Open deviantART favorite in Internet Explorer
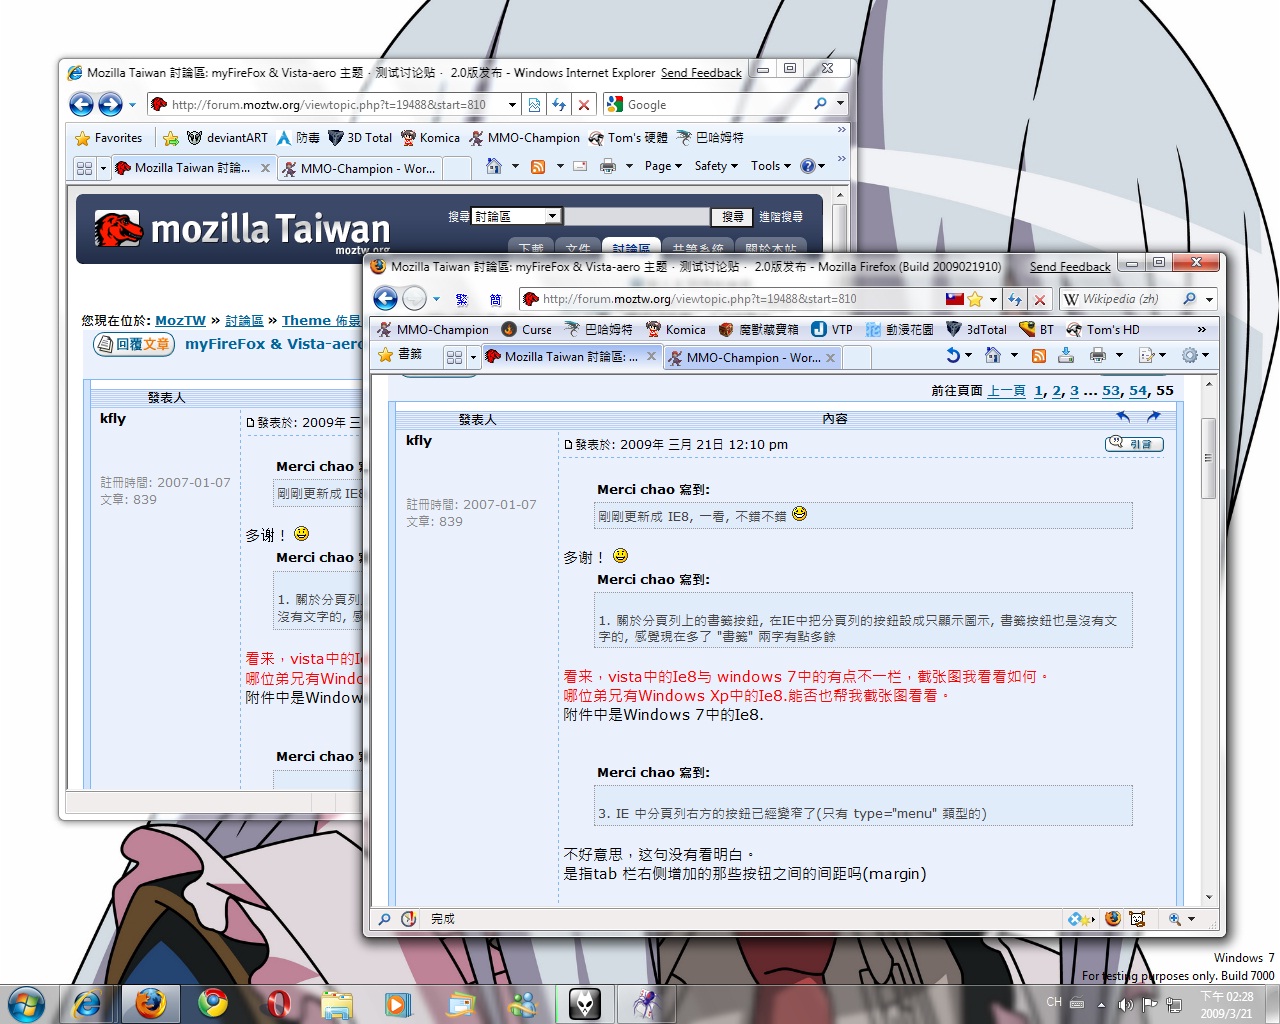Screen dimensions: 1280x1024 [x=227, y=138]
